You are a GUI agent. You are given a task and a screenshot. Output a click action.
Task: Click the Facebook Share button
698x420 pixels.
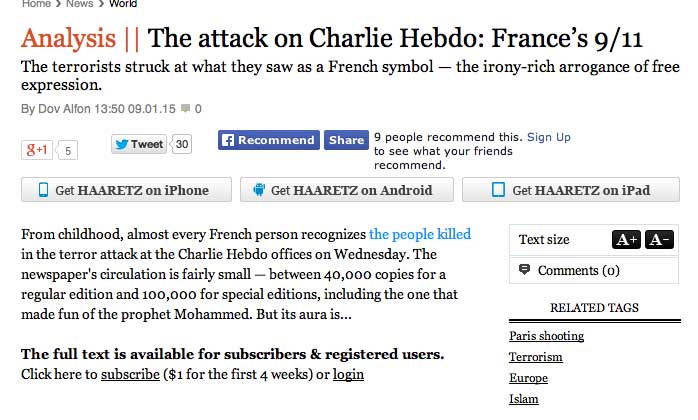pyautogui.click(x=346, y=140)
